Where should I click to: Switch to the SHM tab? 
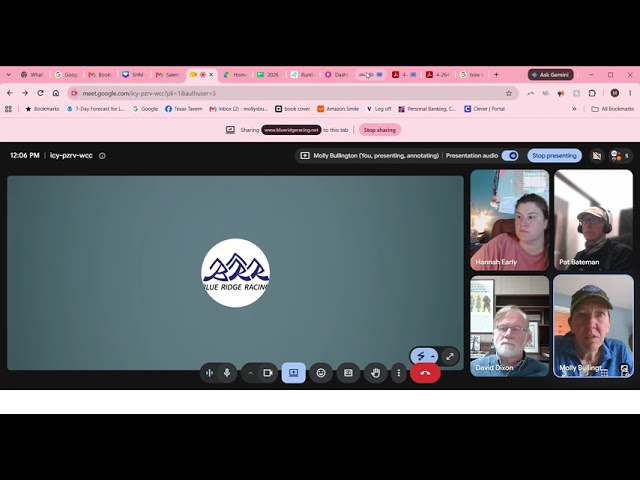point(133,75)
